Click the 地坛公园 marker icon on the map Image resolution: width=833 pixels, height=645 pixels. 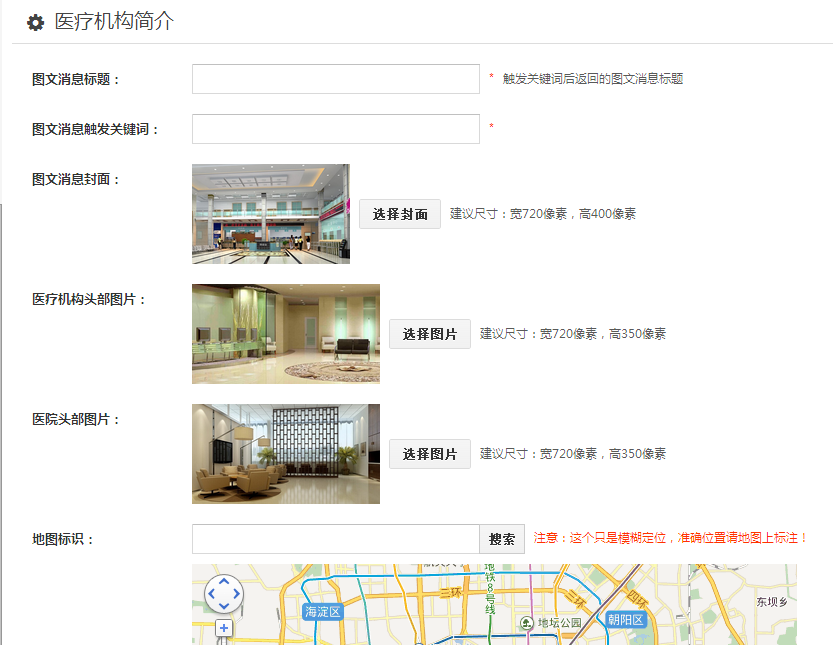pos(527,623)
